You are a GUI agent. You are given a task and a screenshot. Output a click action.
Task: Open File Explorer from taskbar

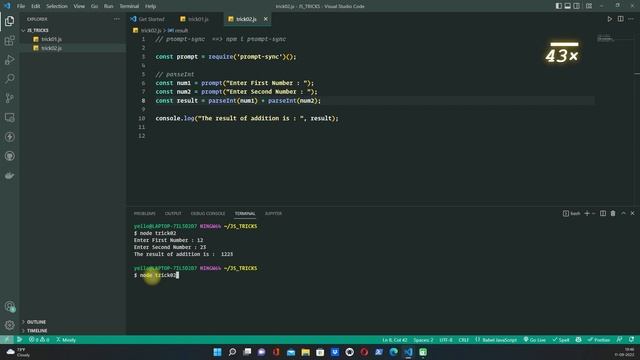(305, 352)
